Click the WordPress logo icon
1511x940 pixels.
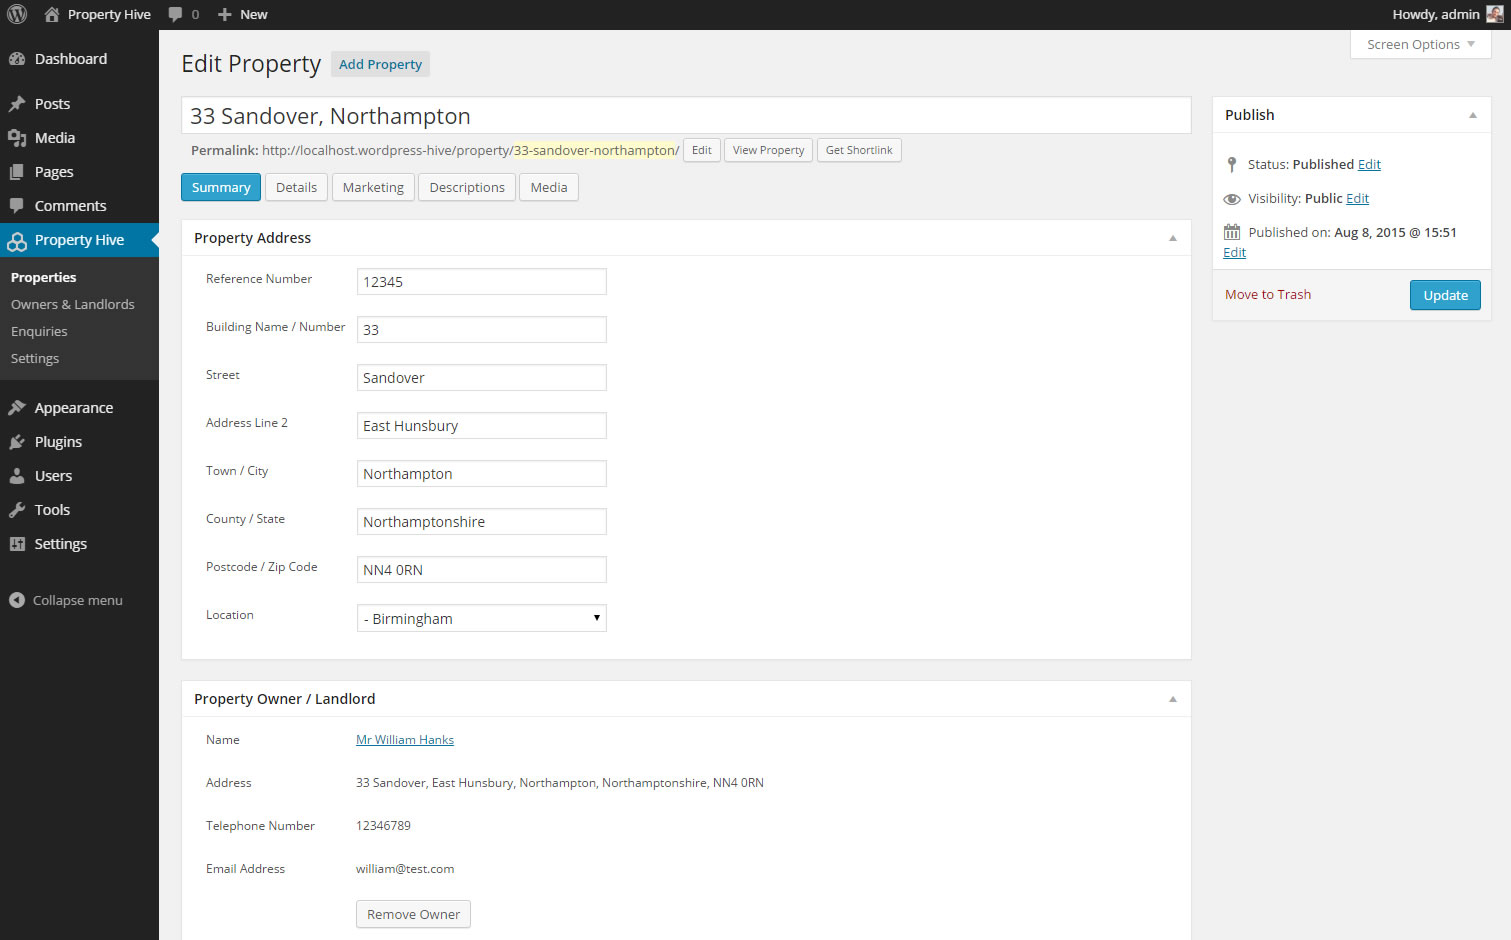click(x=17, y=15)
